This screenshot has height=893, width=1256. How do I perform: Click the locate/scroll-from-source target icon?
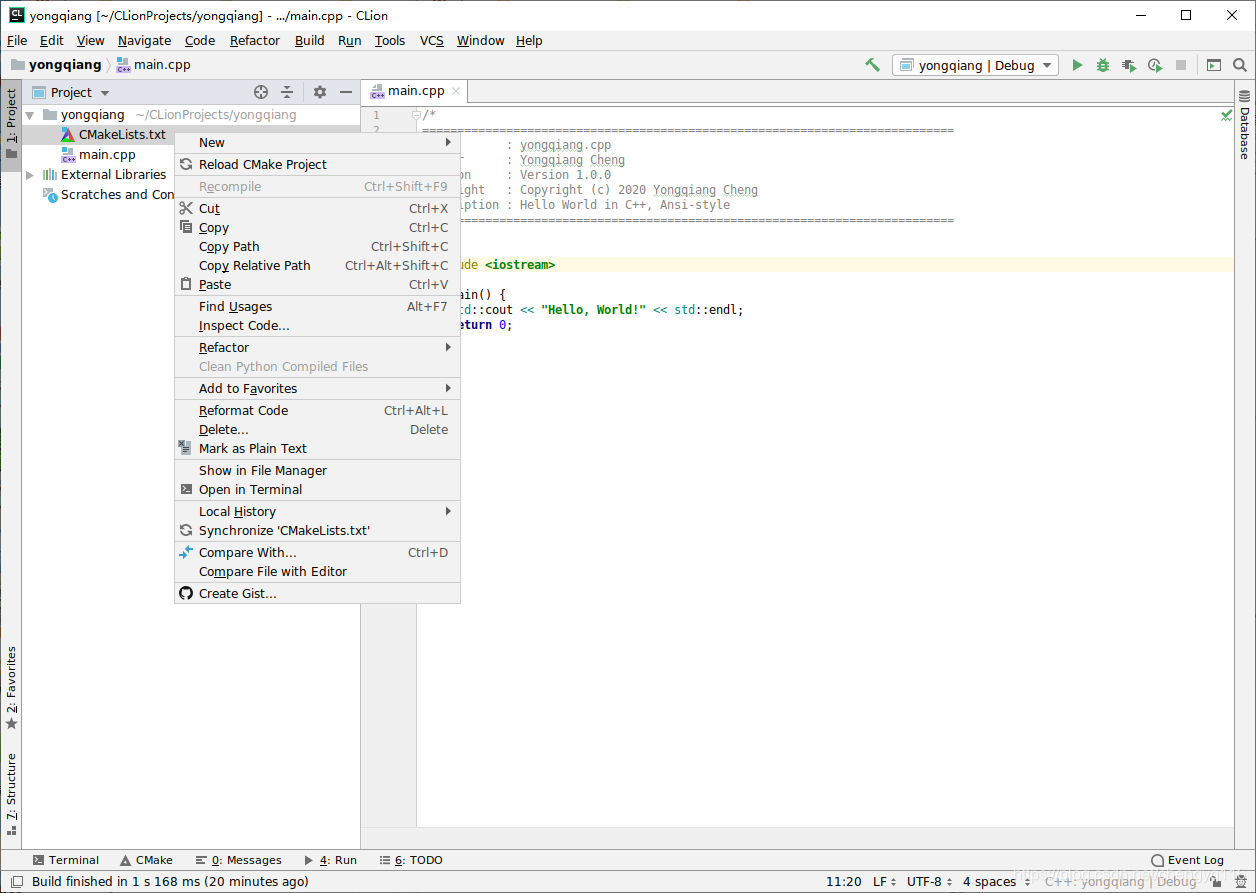click(x=261, y=92)
